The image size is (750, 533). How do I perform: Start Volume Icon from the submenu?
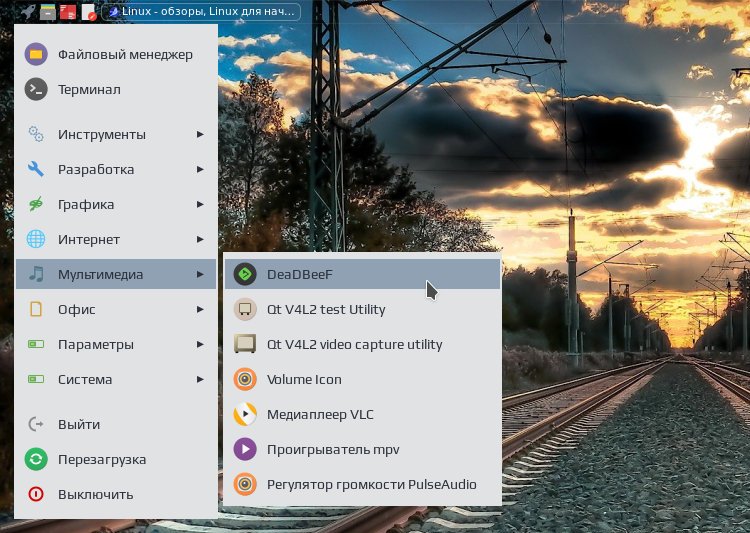pos(363,379)
